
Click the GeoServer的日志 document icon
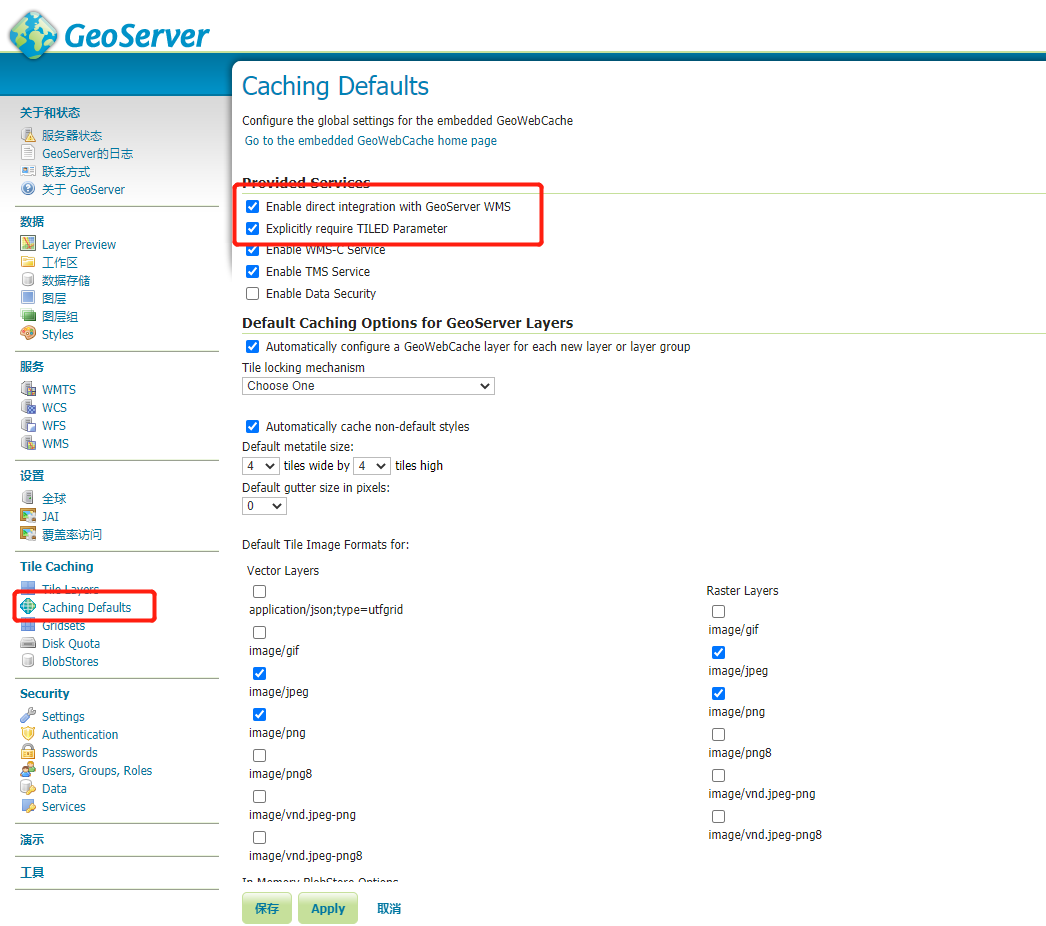[28, 153]
